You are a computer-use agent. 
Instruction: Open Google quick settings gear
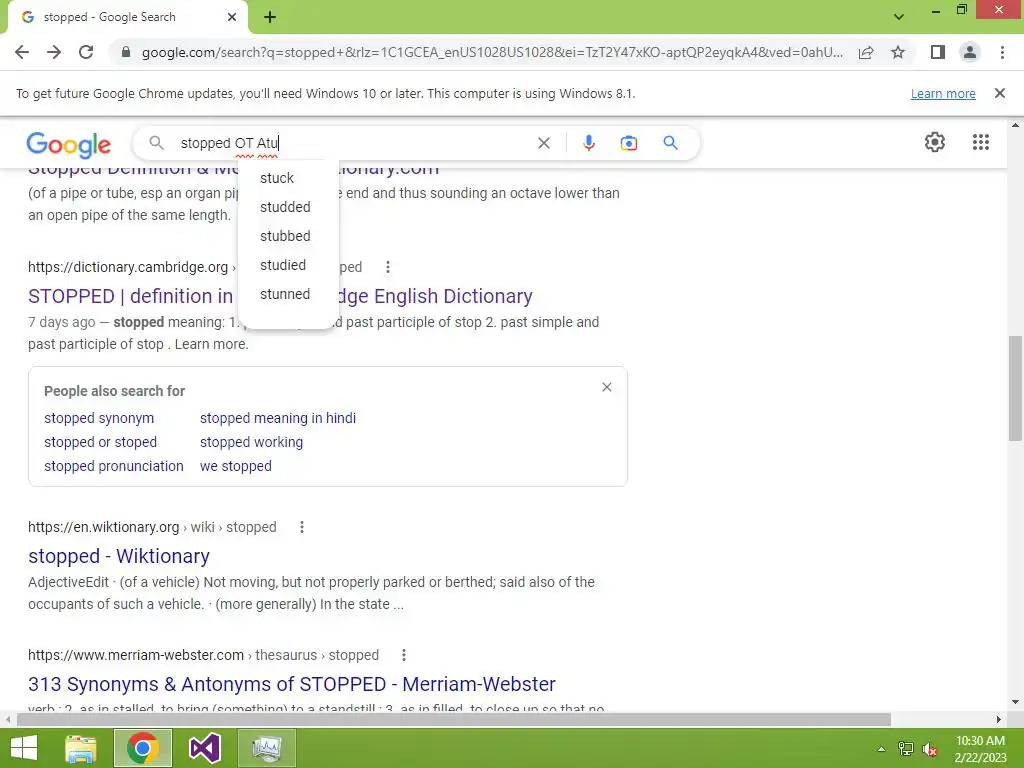click(935, 142)
